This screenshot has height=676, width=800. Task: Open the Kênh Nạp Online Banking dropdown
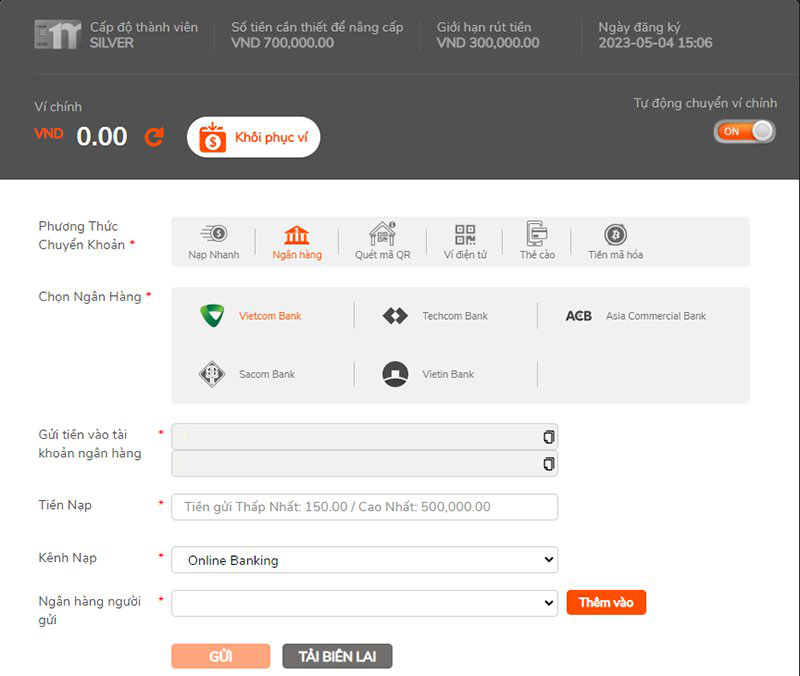tap(364, 560)
